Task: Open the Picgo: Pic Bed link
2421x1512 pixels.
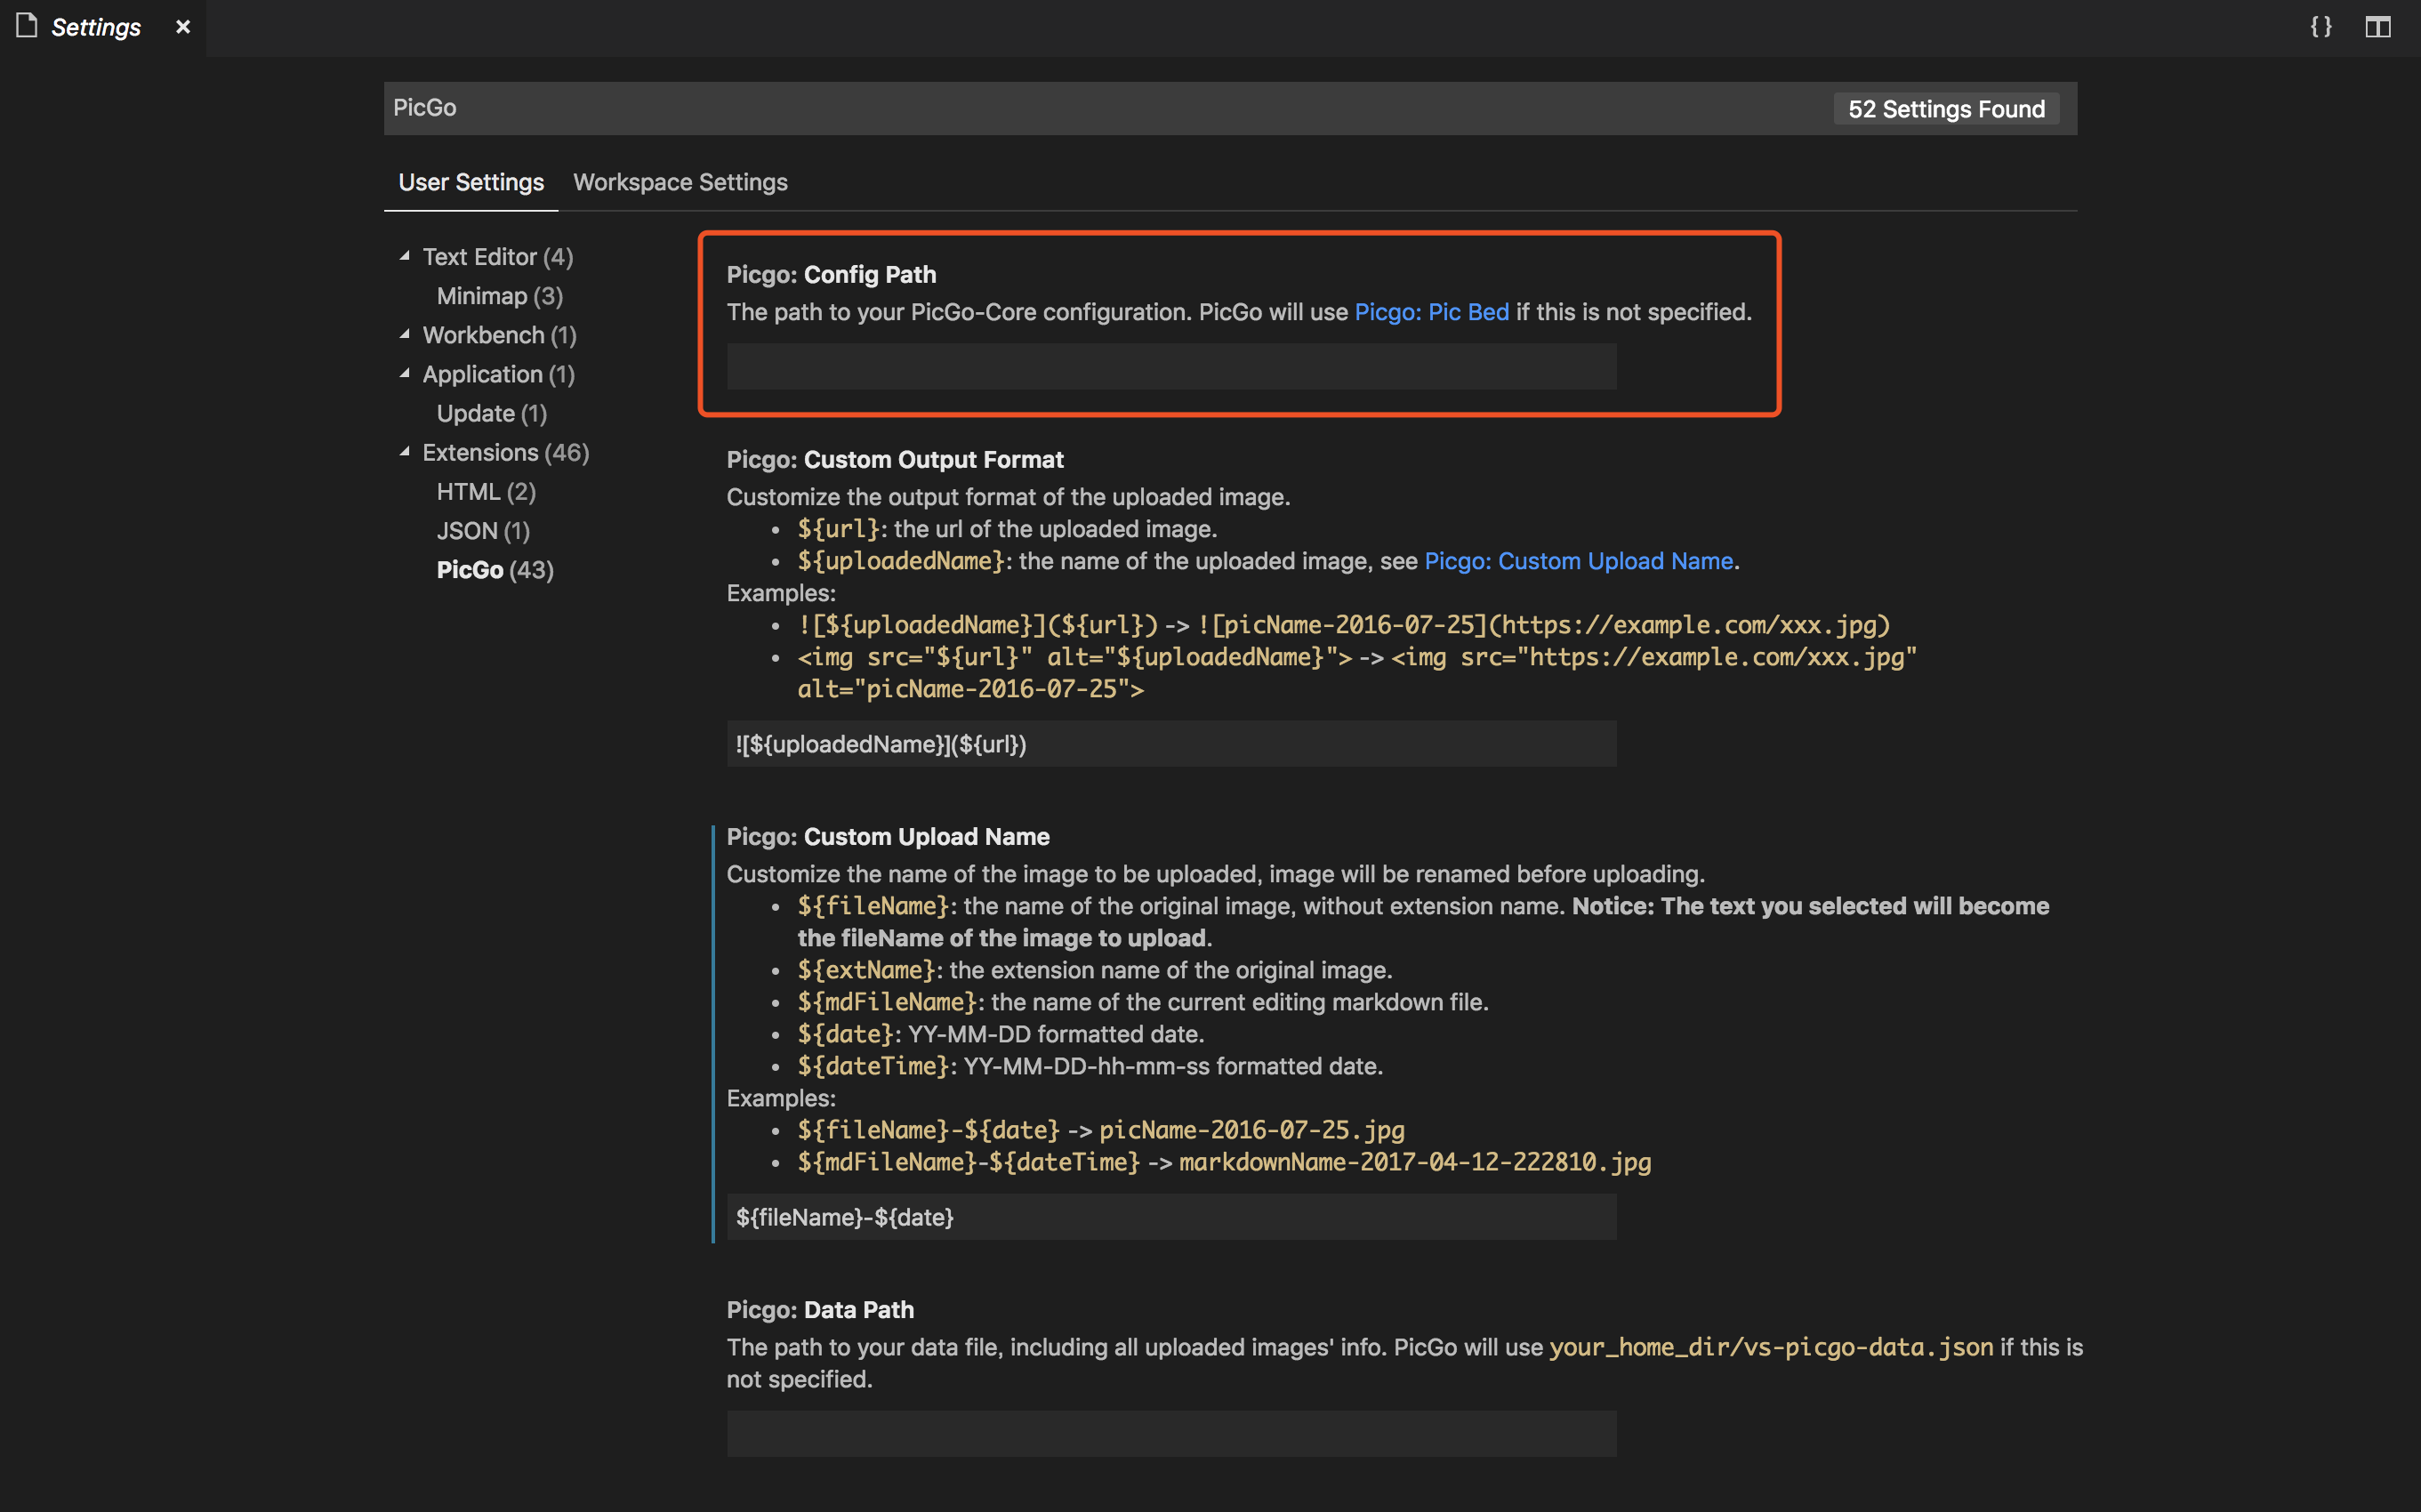Action: 1431,312
